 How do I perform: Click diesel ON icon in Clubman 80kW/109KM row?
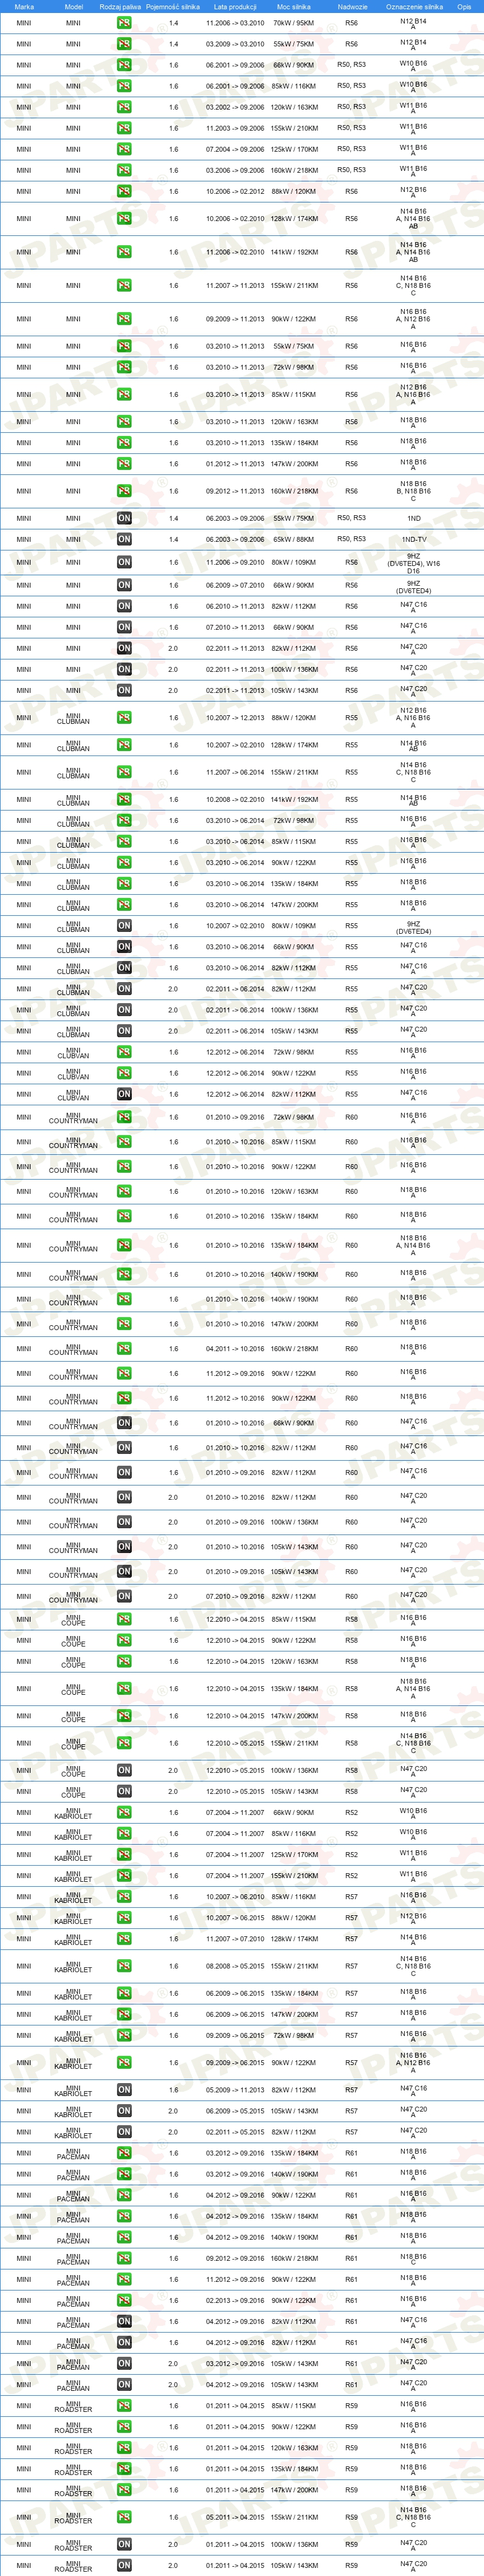point(124,926)
